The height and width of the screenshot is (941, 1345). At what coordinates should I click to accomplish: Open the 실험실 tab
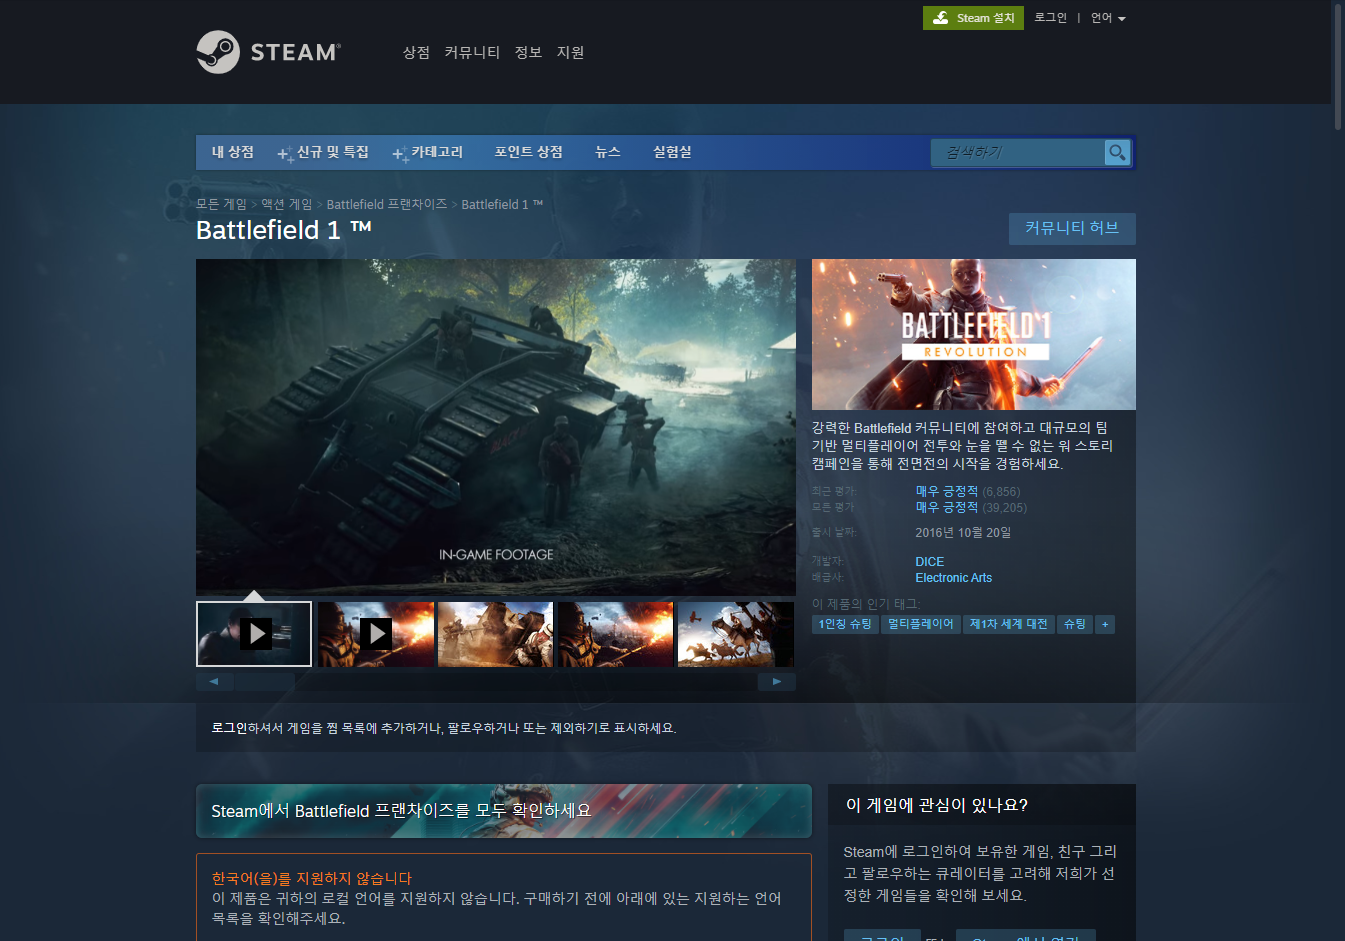(672, 152)
